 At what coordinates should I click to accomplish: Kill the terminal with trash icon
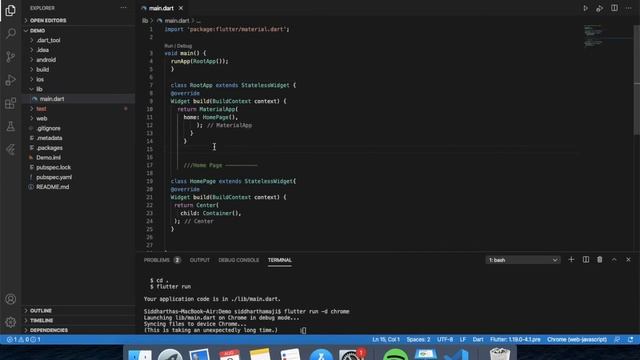[x=600, y=260]
